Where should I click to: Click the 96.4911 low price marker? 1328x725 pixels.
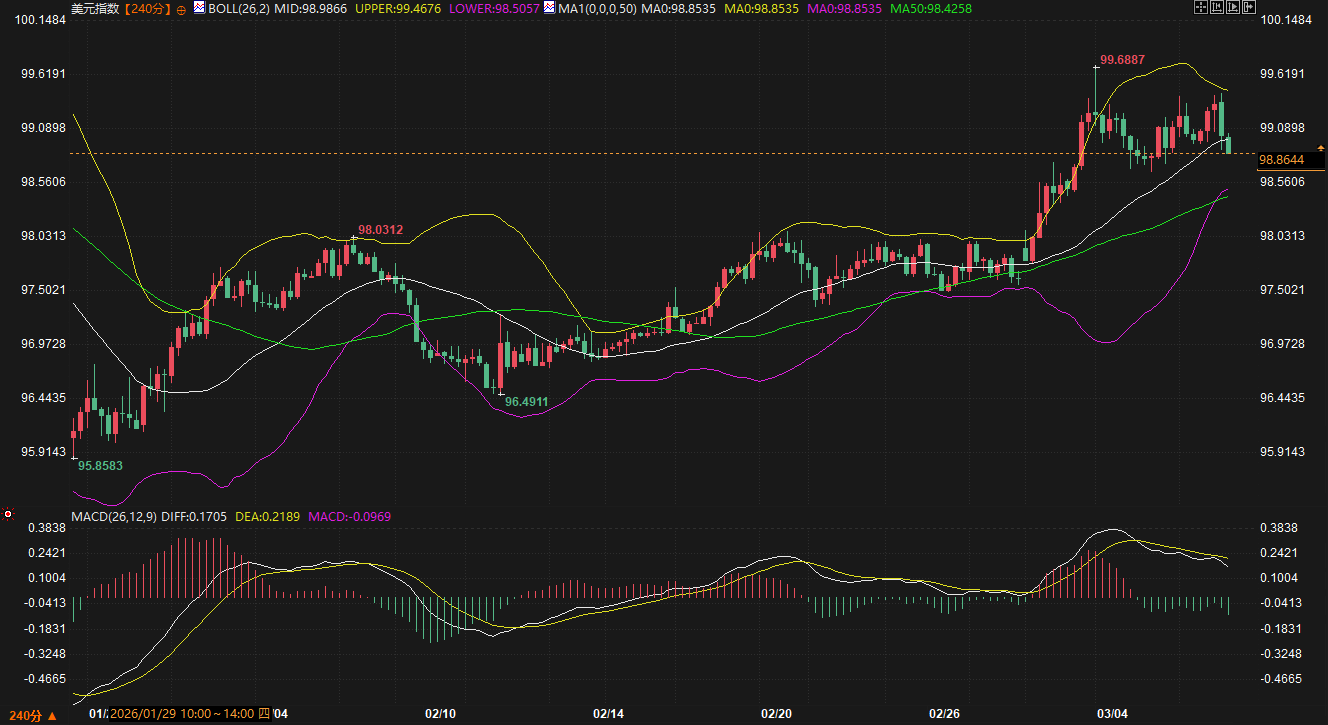pyautogui.click(x=526, y=401)
